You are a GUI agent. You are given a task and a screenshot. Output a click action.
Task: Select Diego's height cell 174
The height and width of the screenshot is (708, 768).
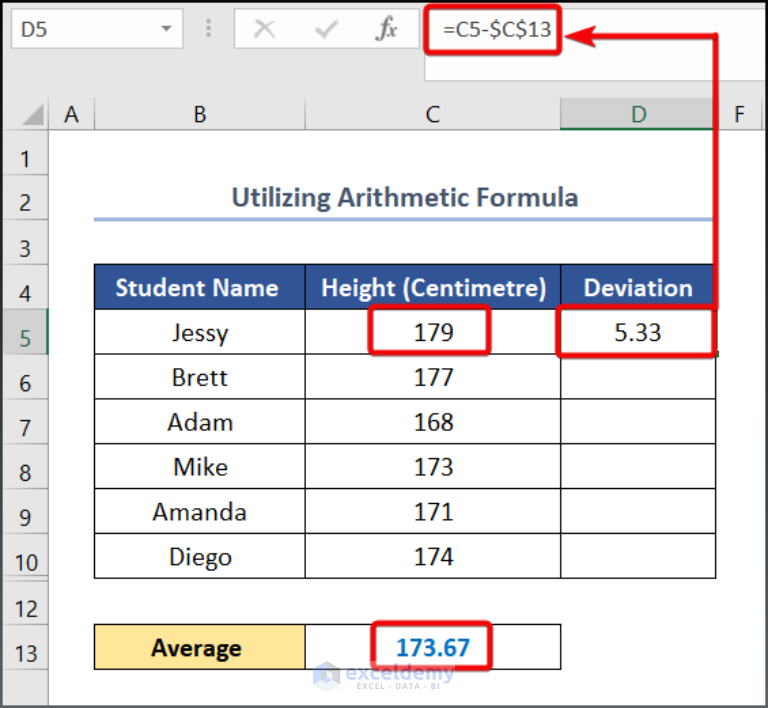coord(432,556)
